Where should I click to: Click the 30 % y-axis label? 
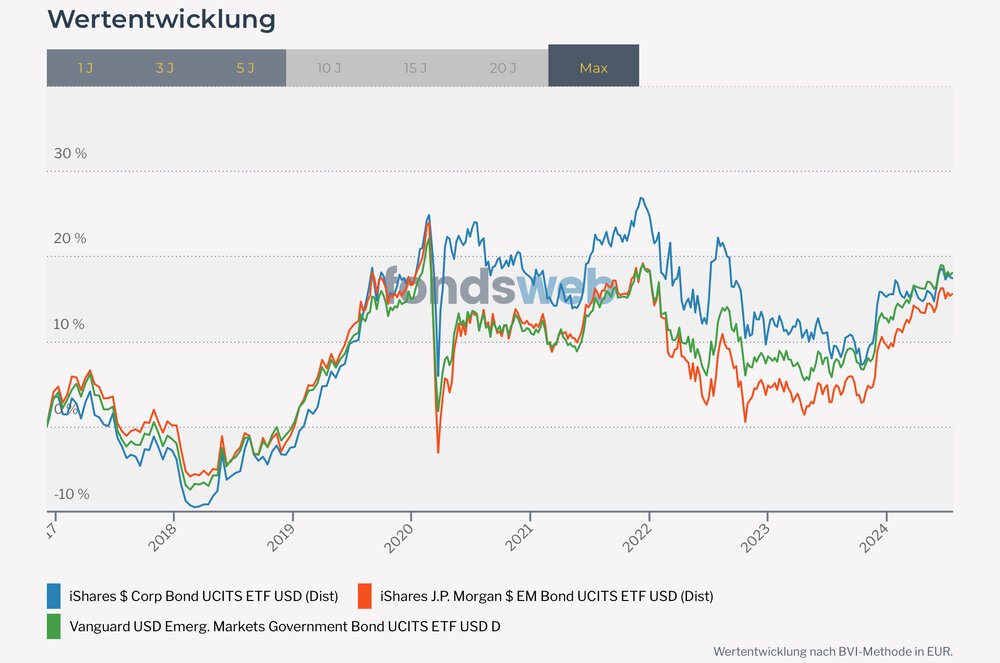pos(70,154)
